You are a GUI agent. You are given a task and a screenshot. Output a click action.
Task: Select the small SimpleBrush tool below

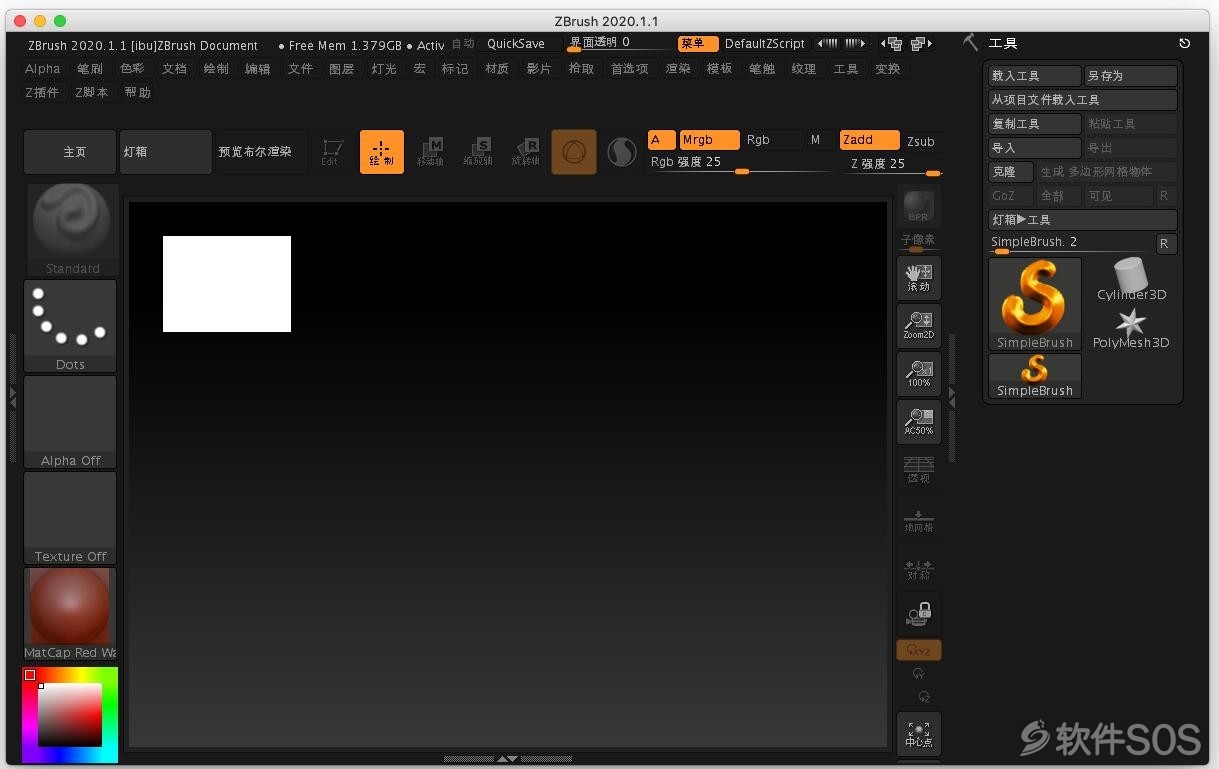(x=1035, y=376)
